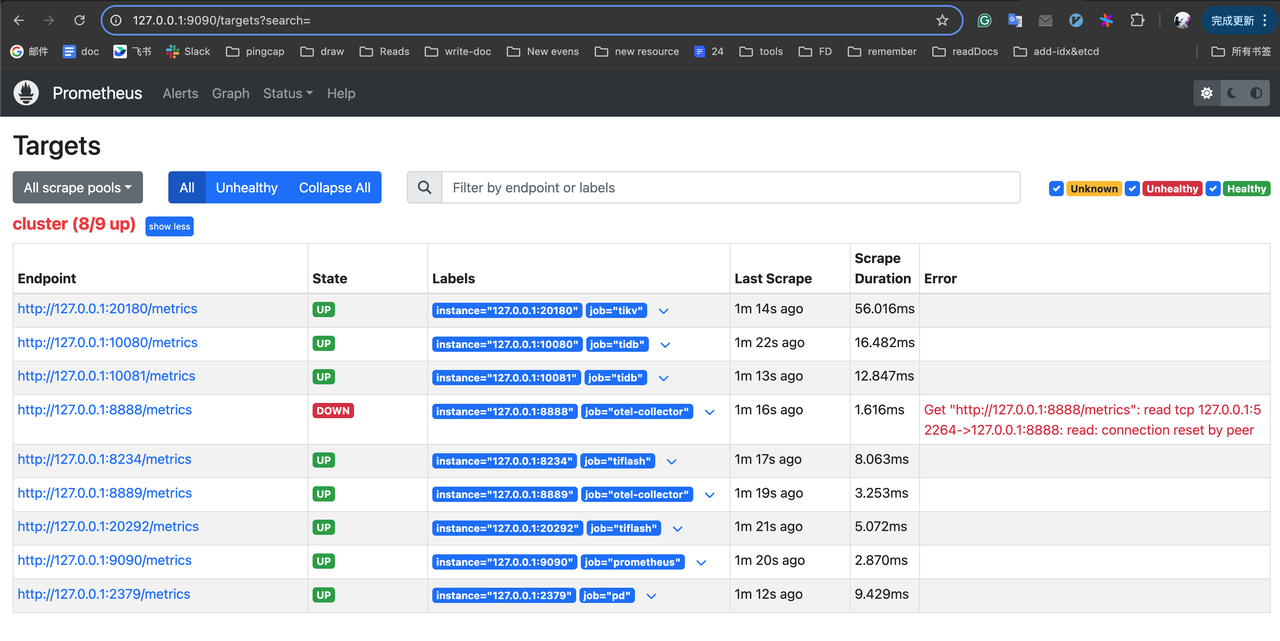Open the 所有书签 all bookmarks folder

coord(1241,51)
